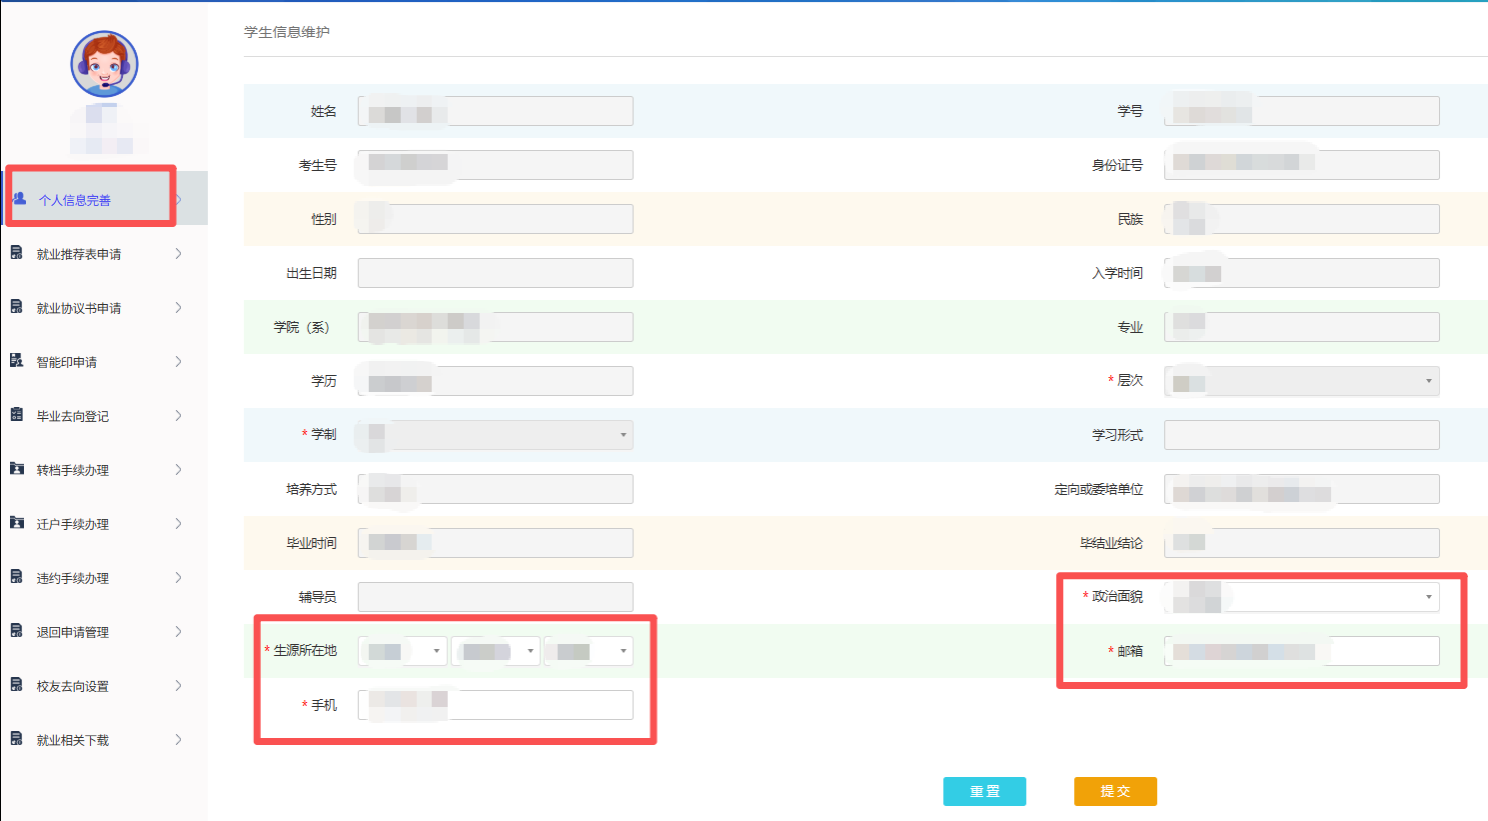Open the 校友去向设置 menu item
The image size is (1488, 821).
pyautogui.click(x=73, y=686)
